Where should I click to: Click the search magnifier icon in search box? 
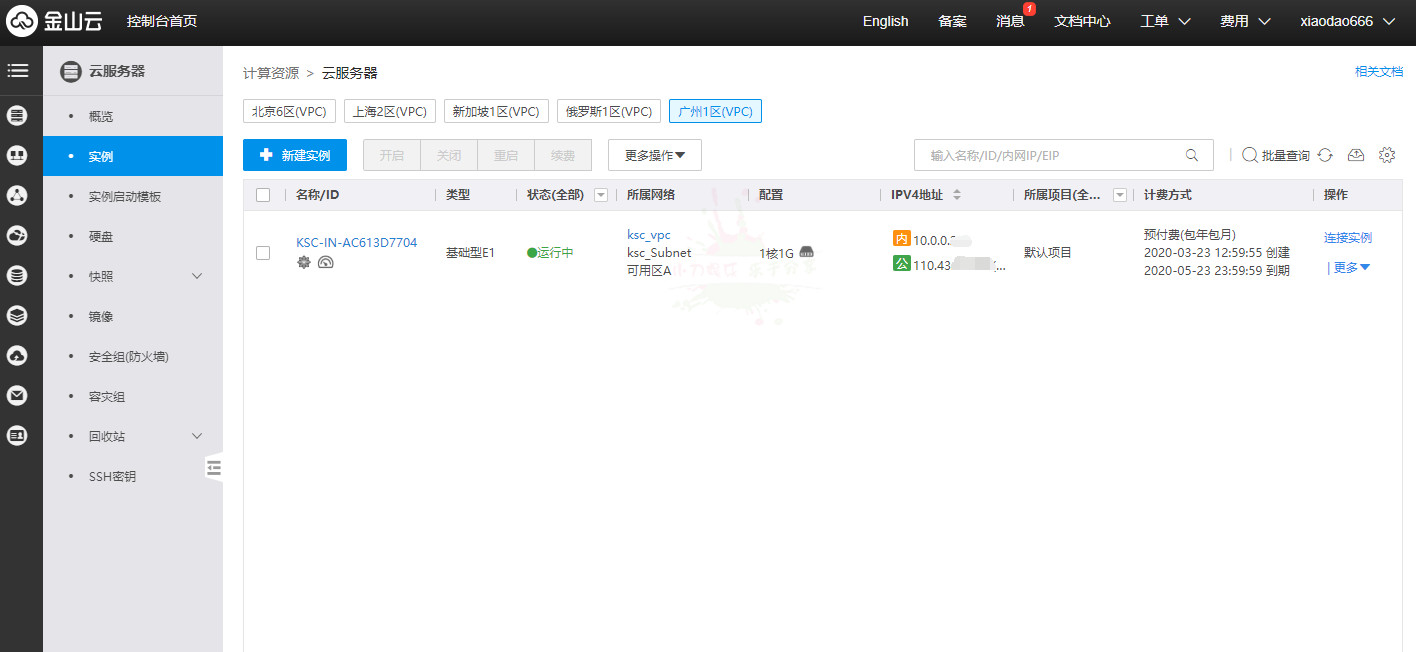point(1191,155)
